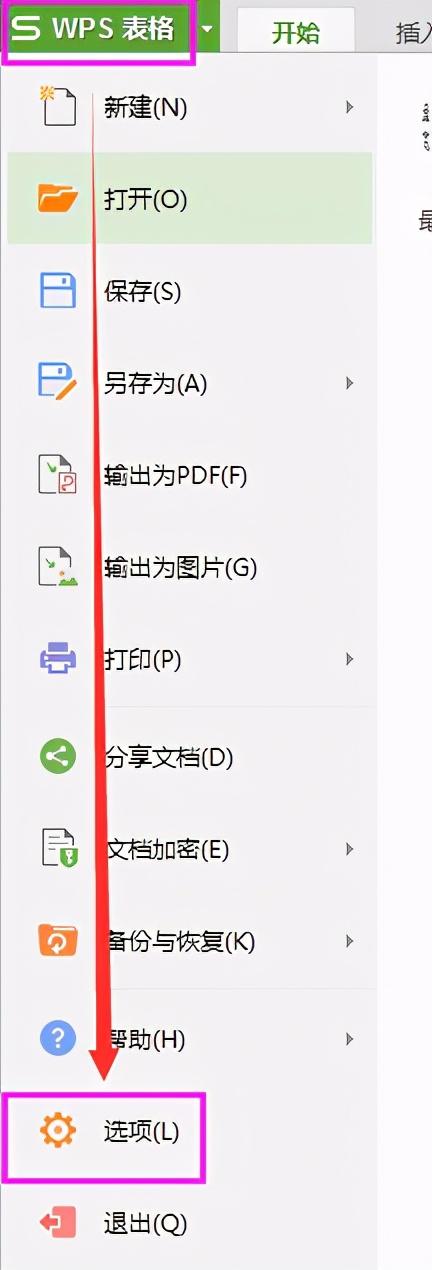
Task: Click the blue Help question mark icon
Action: (x=57, y=1038)
